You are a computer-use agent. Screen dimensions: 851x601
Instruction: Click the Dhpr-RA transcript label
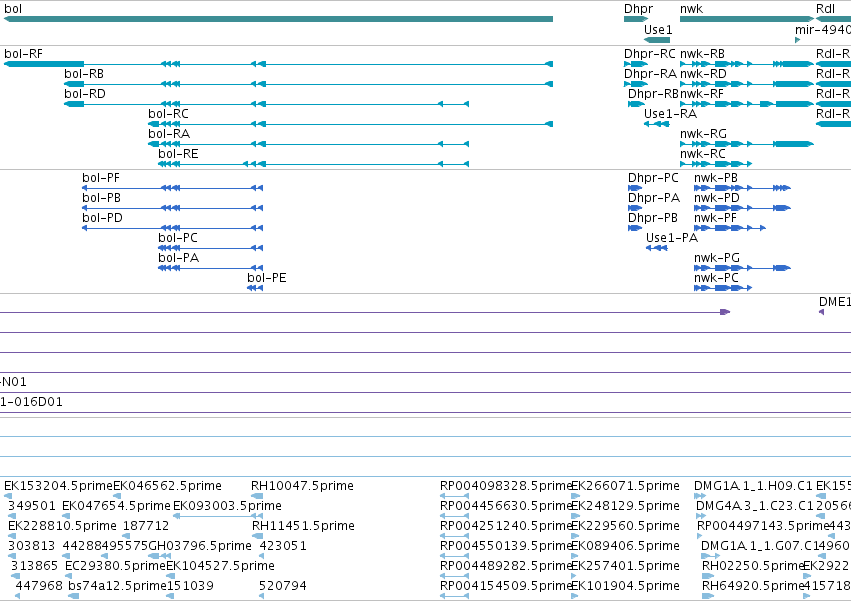click(650, 74)
